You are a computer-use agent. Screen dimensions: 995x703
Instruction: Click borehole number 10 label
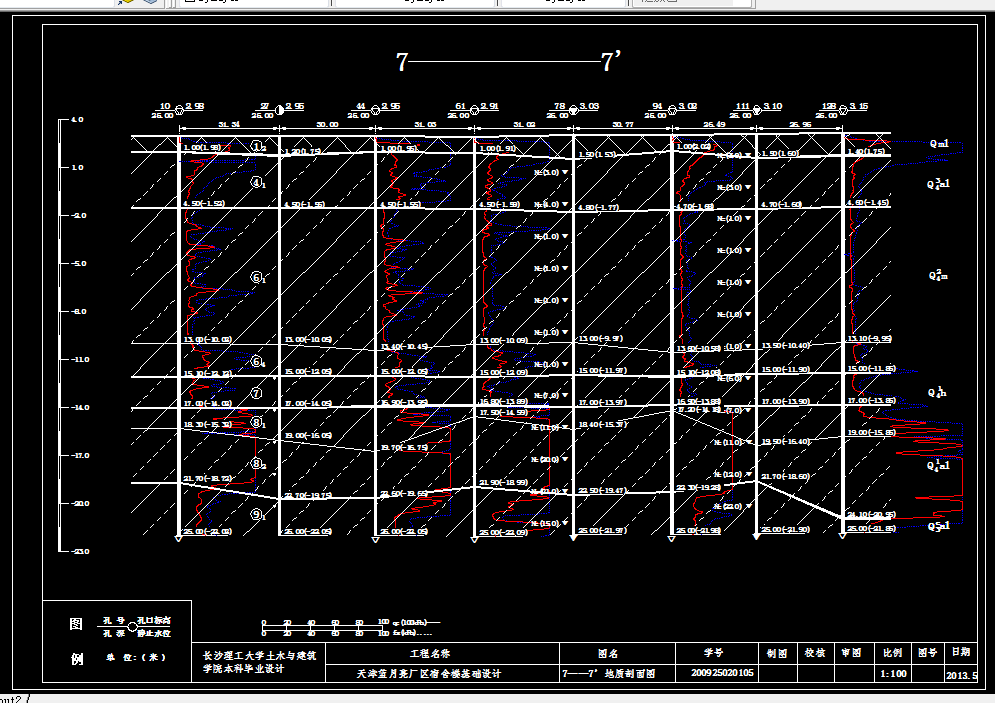coord(165,106)
